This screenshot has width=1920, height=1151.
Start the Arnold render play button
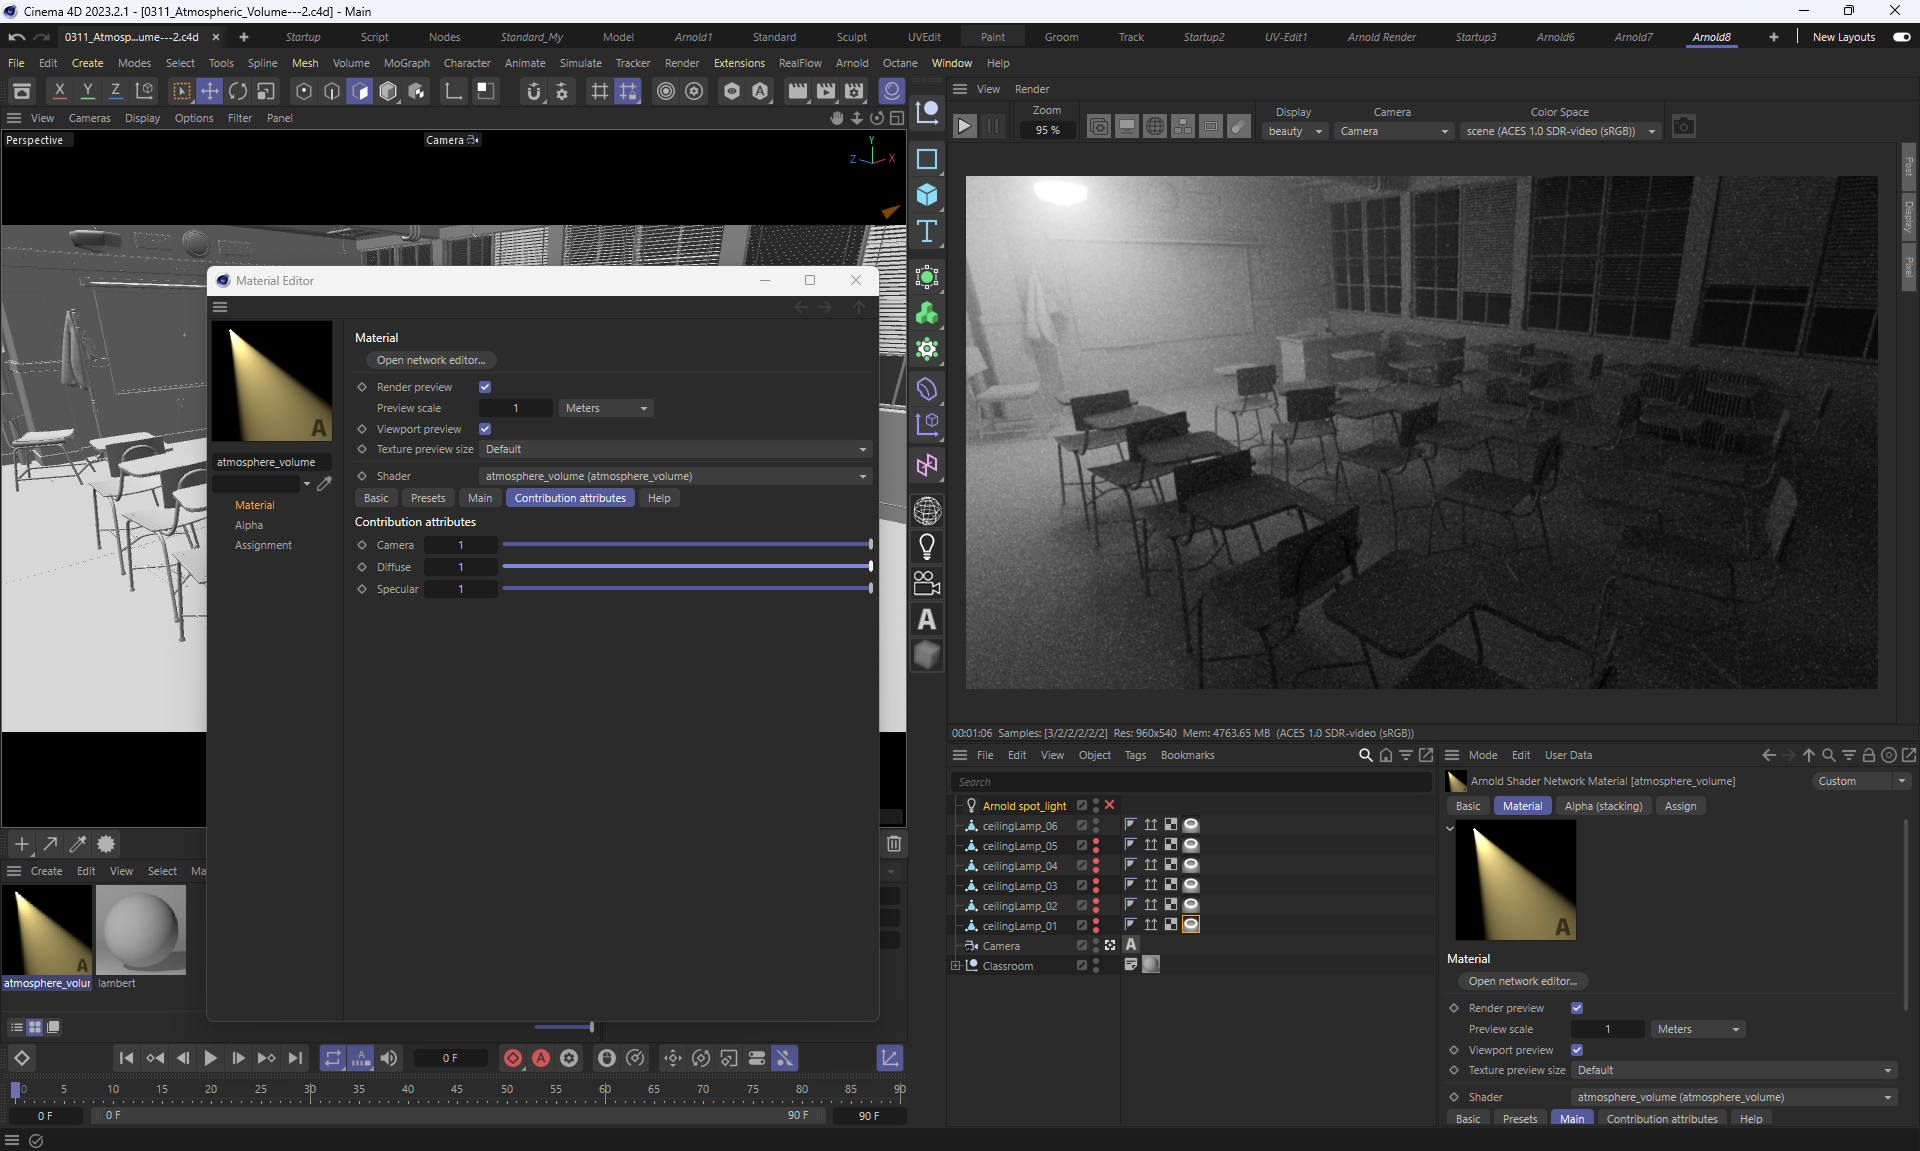[964, 127]
